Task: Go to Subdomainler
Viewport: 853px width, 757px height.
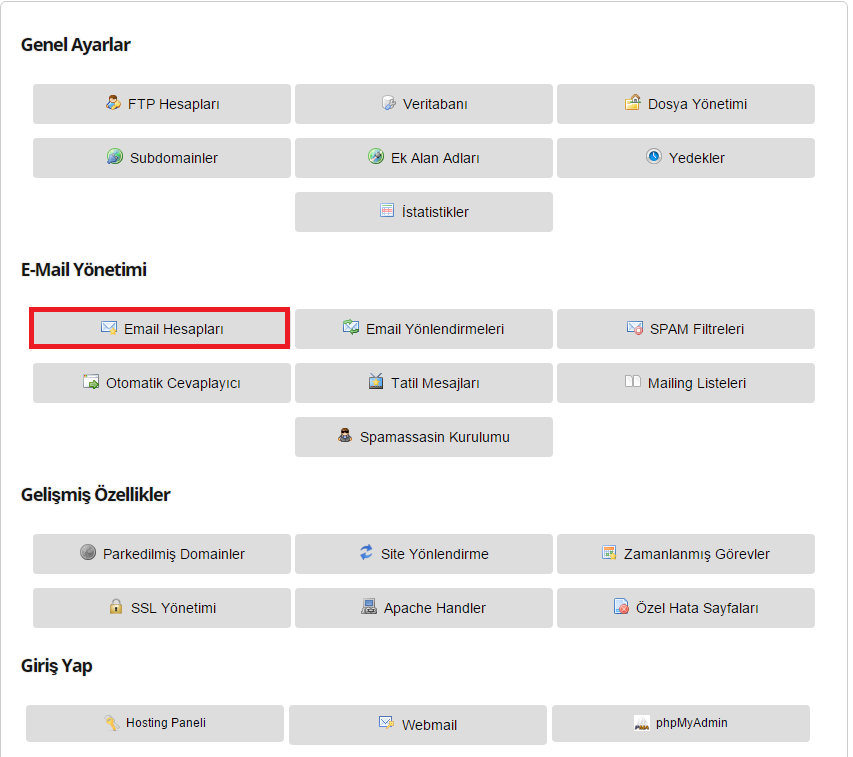Action: click(162, 158)
